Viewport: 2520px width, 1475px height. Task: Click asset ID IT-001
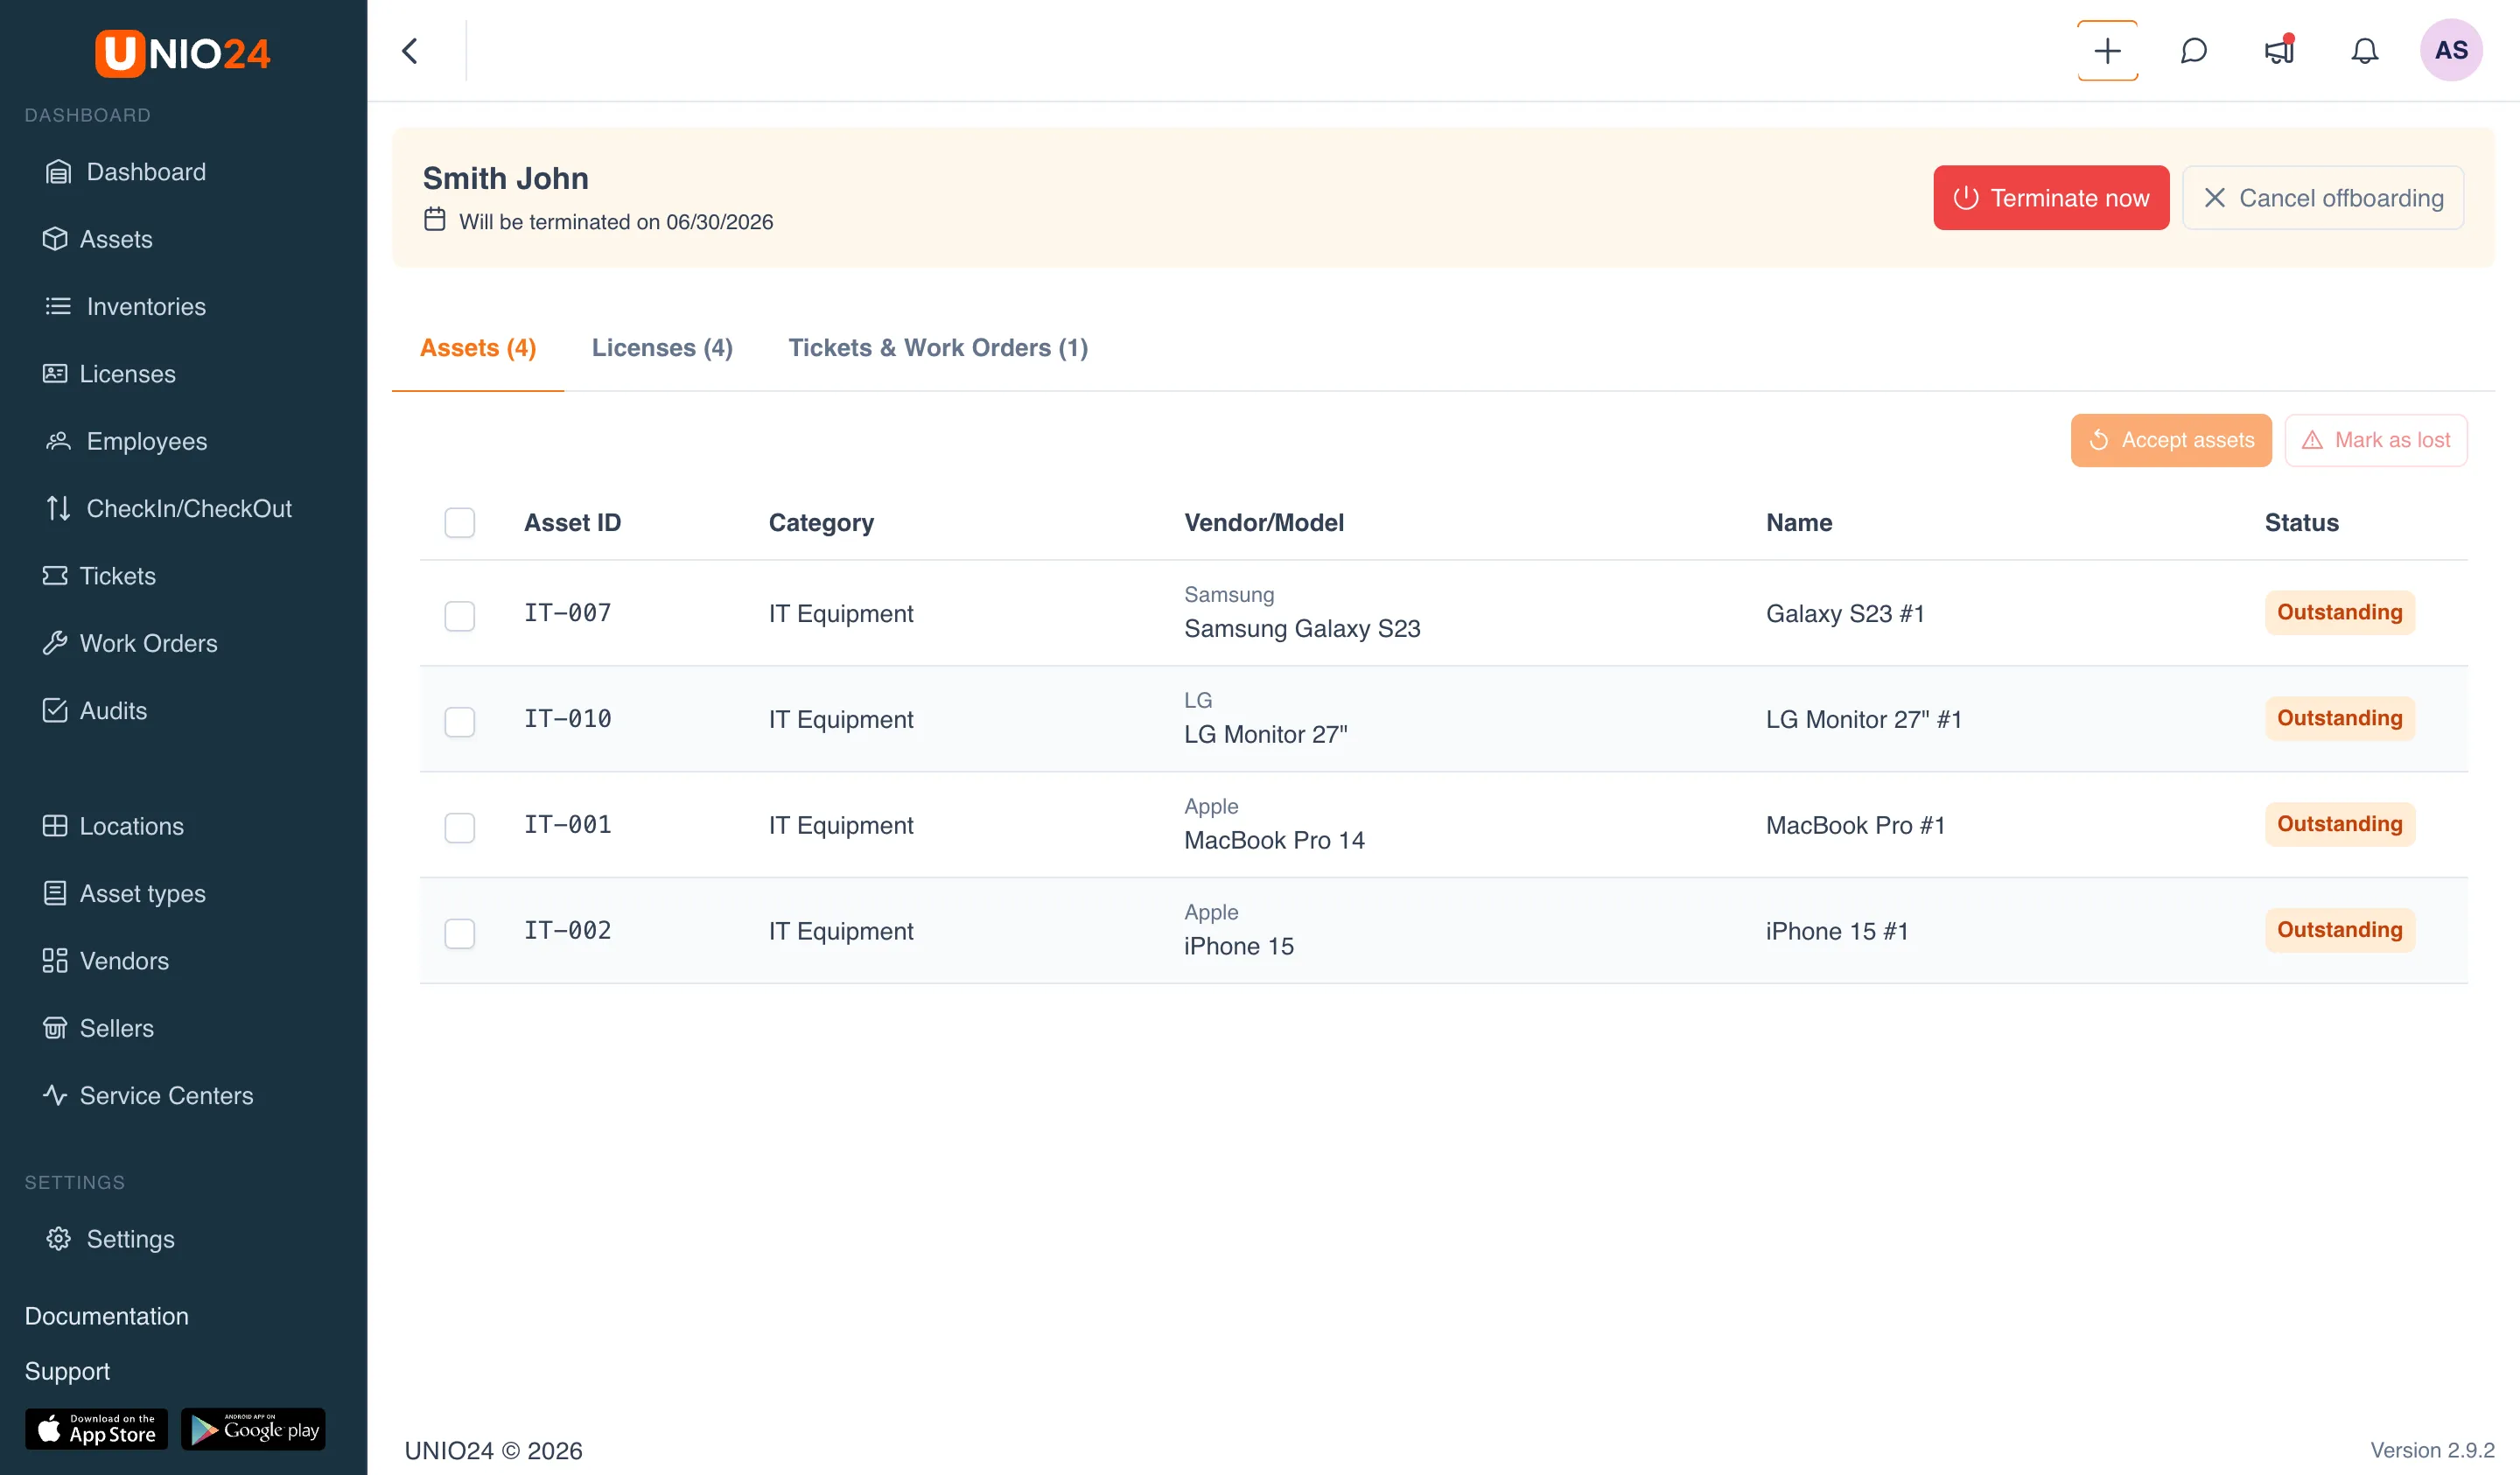pos(567,825)
